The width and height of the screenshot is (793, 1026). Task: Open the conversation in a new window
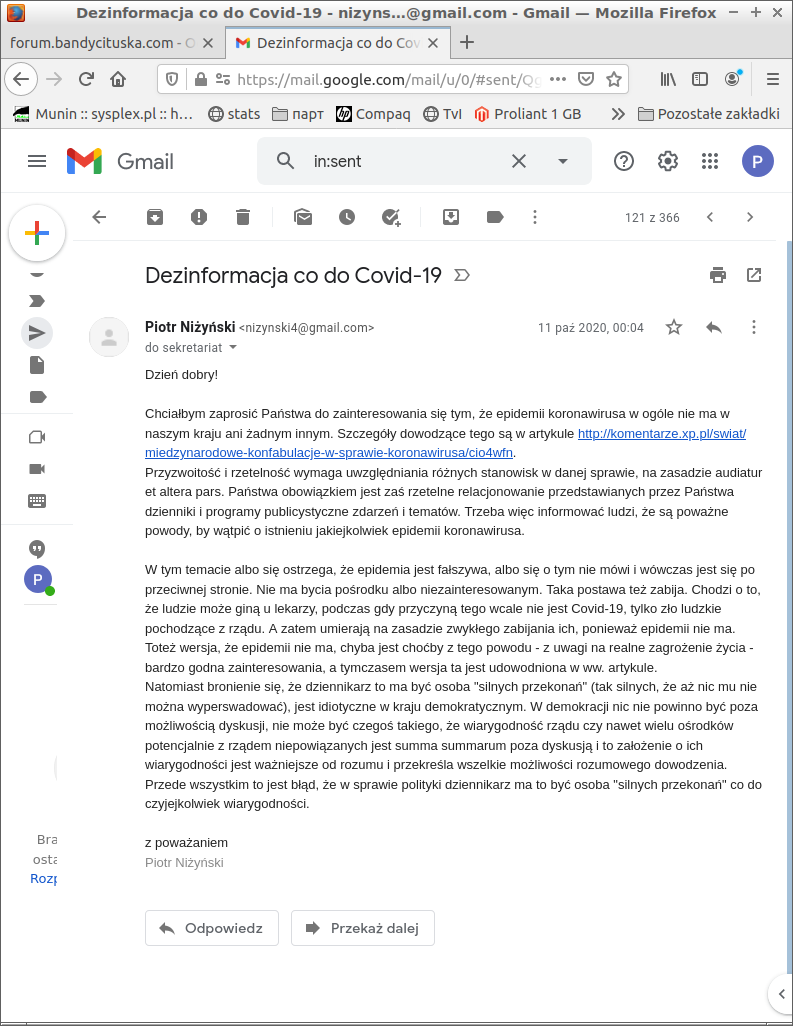tap(754, 275)
